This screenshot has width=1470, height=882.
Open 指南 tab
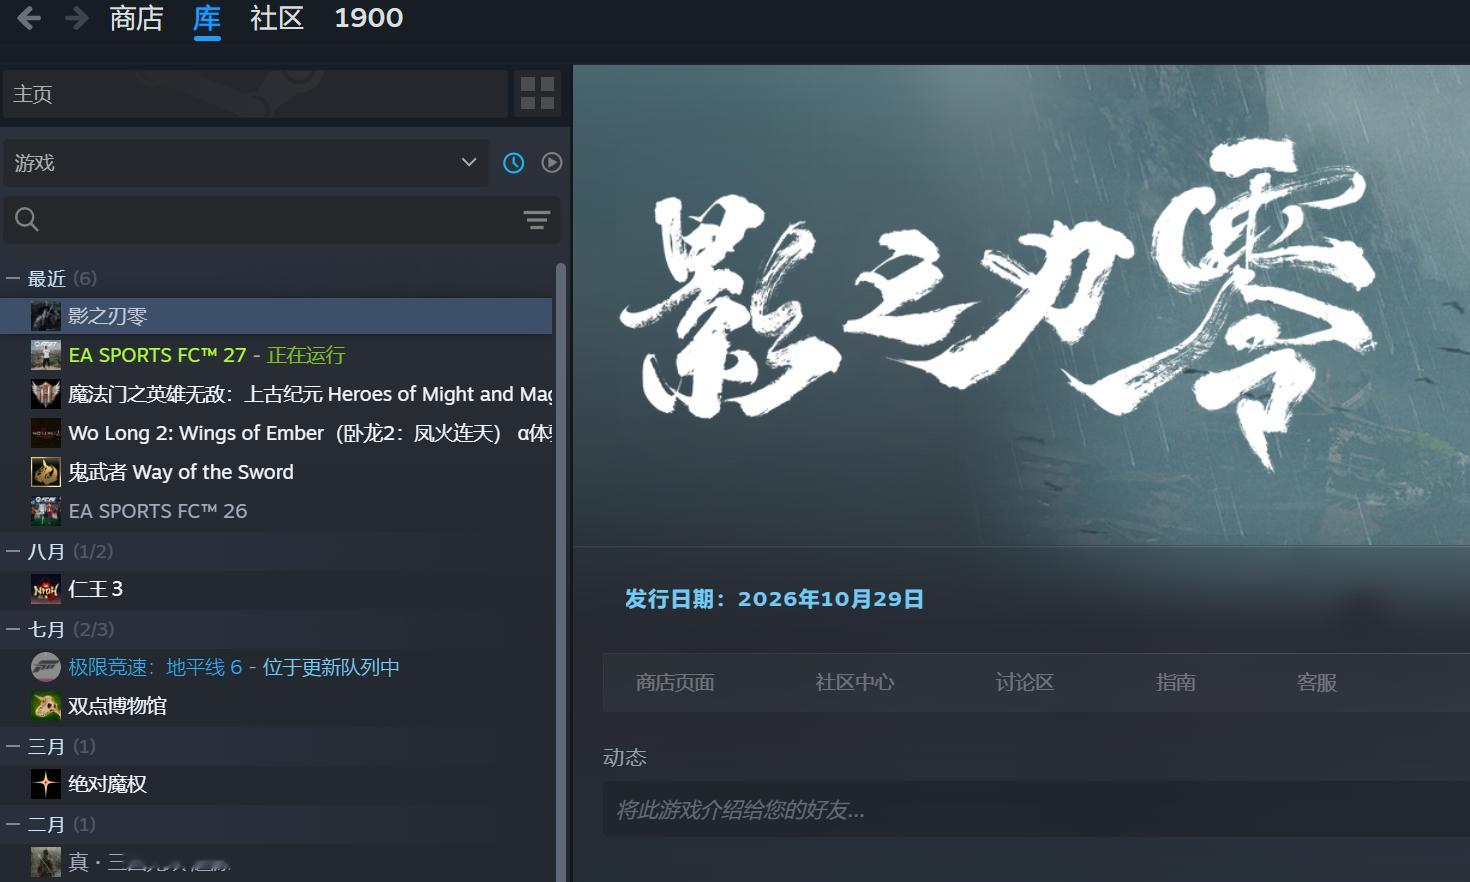pyautogui.click(x=1176, y=683)
